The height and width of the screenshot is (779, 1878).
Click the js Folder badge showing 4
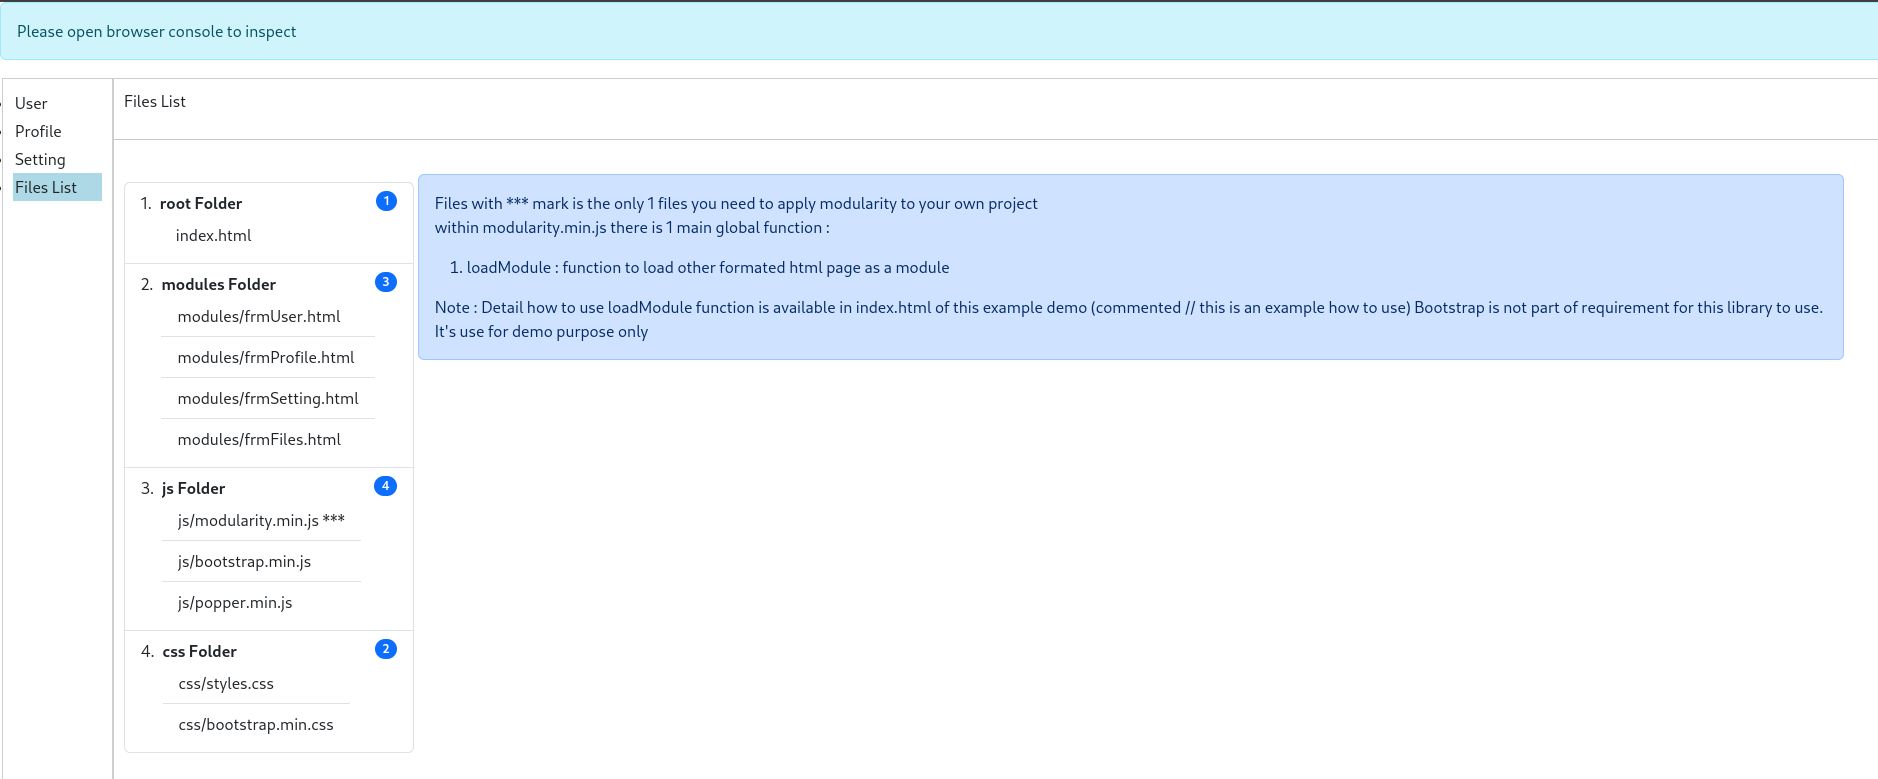(385, 486)
